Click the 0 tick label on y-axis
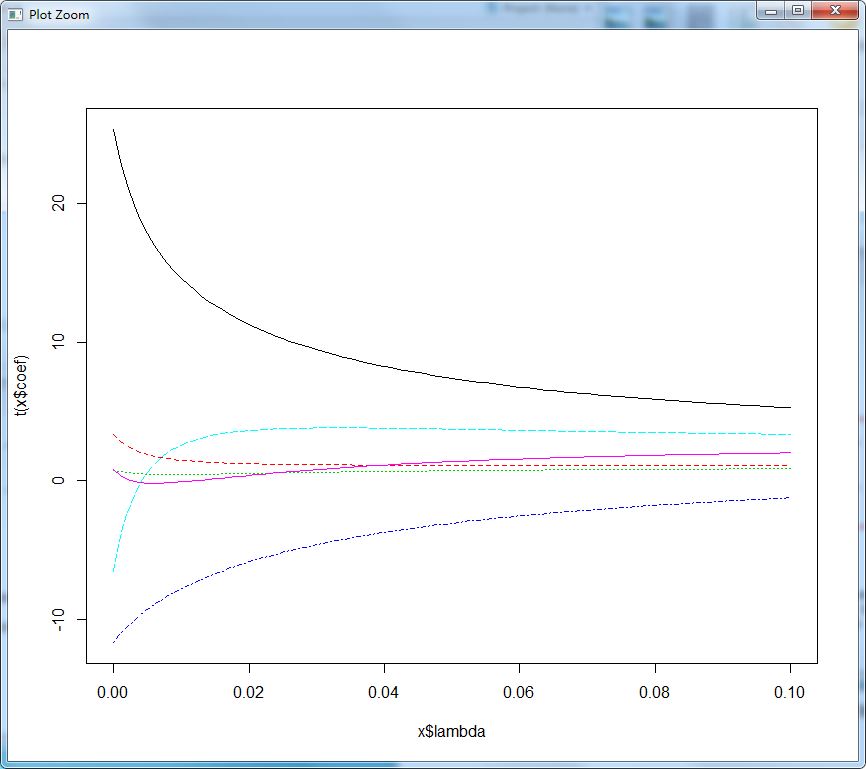866x769 pixels. pyautogui.click(x=58, y=481)
